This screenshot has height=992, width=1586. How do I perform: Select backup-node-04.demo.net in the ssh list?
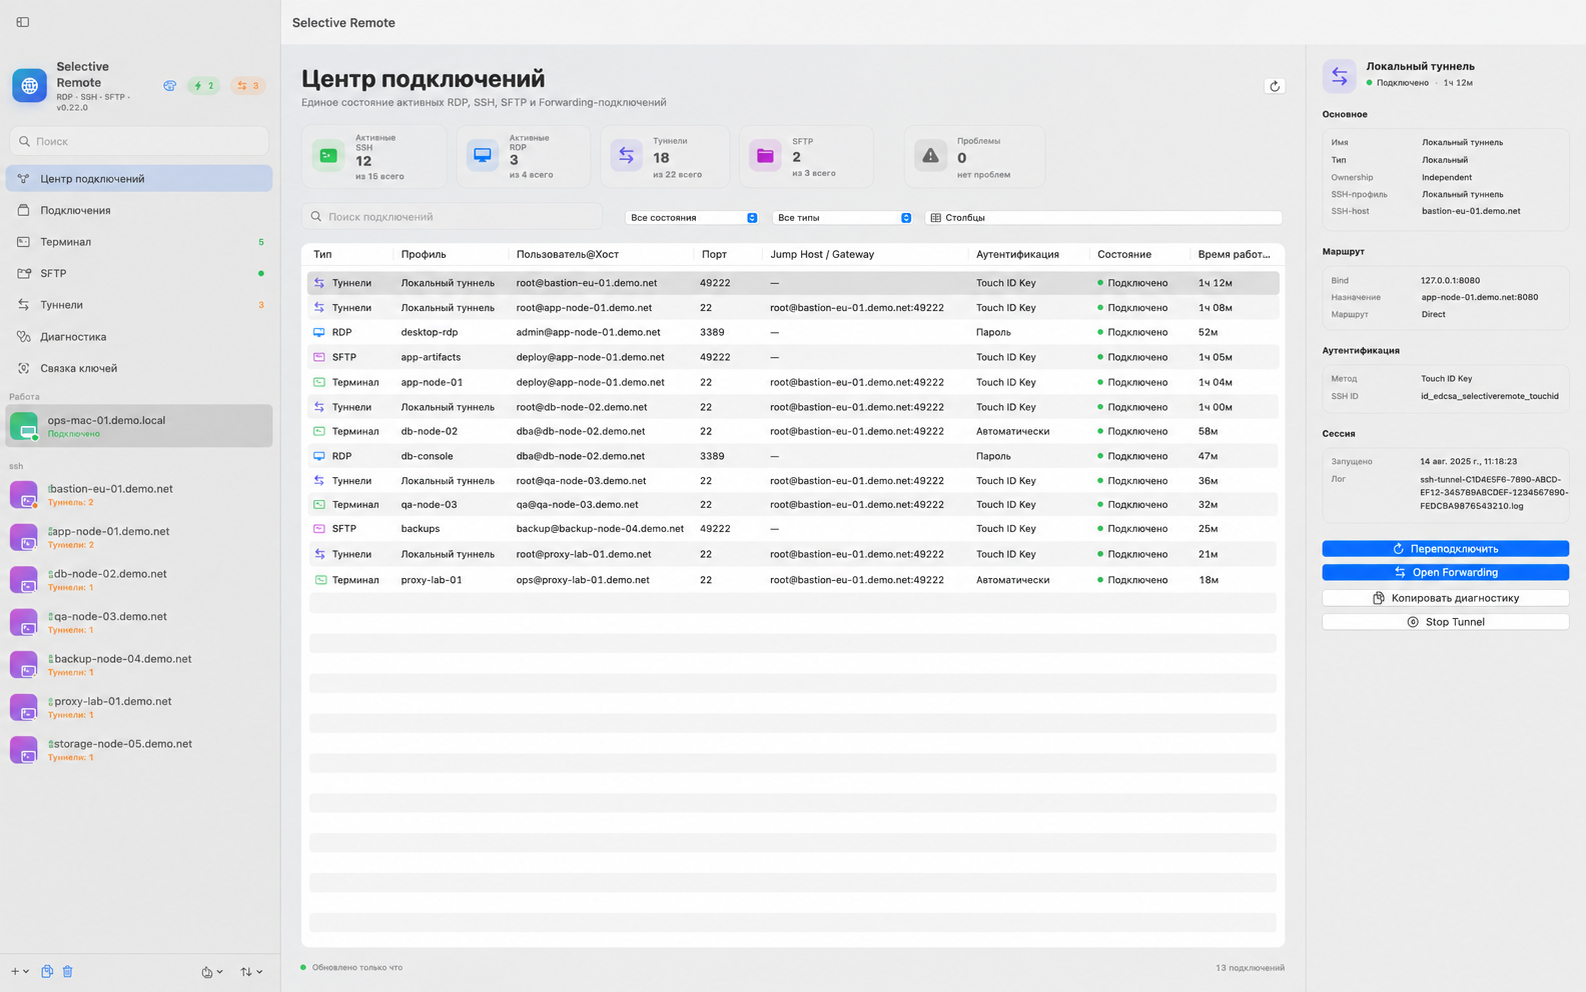tap(139, 665)
